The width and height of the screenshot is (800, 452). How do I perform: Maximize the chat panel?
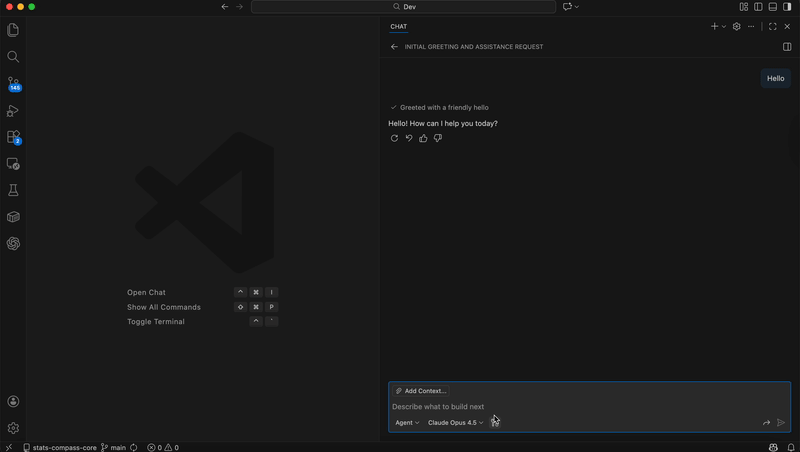point(772,27)
